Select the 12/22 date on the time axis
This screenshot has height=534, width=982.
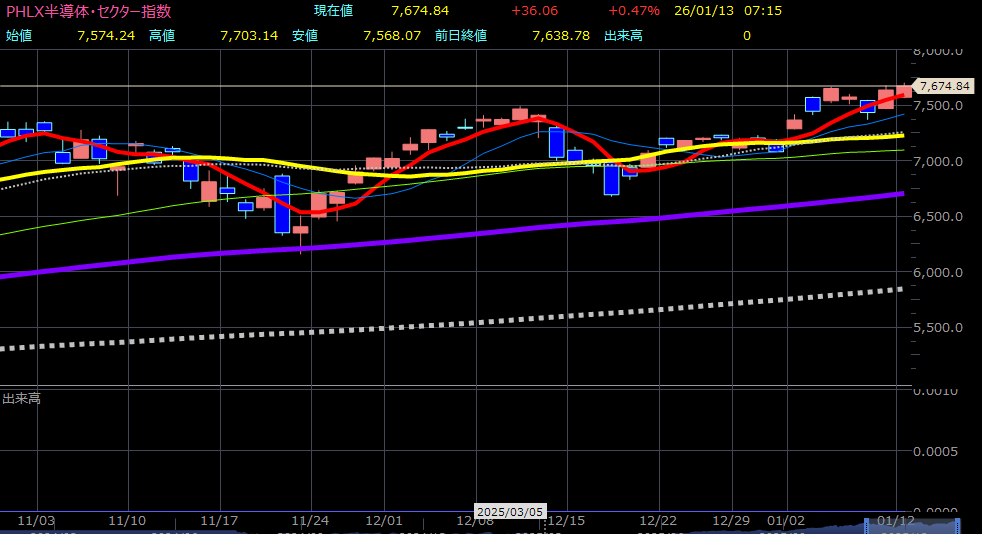[658, 521]
